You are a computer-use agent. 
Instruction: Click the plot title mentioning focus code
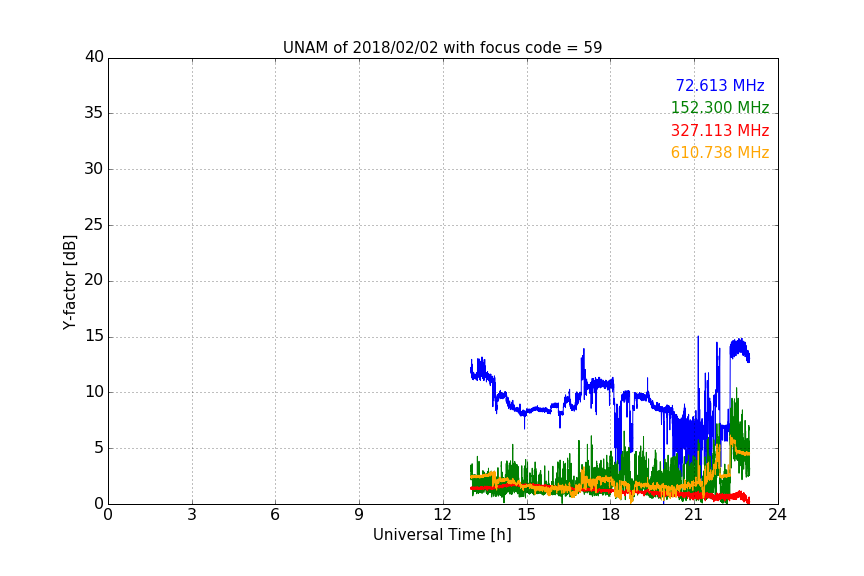tap(442, 47)
